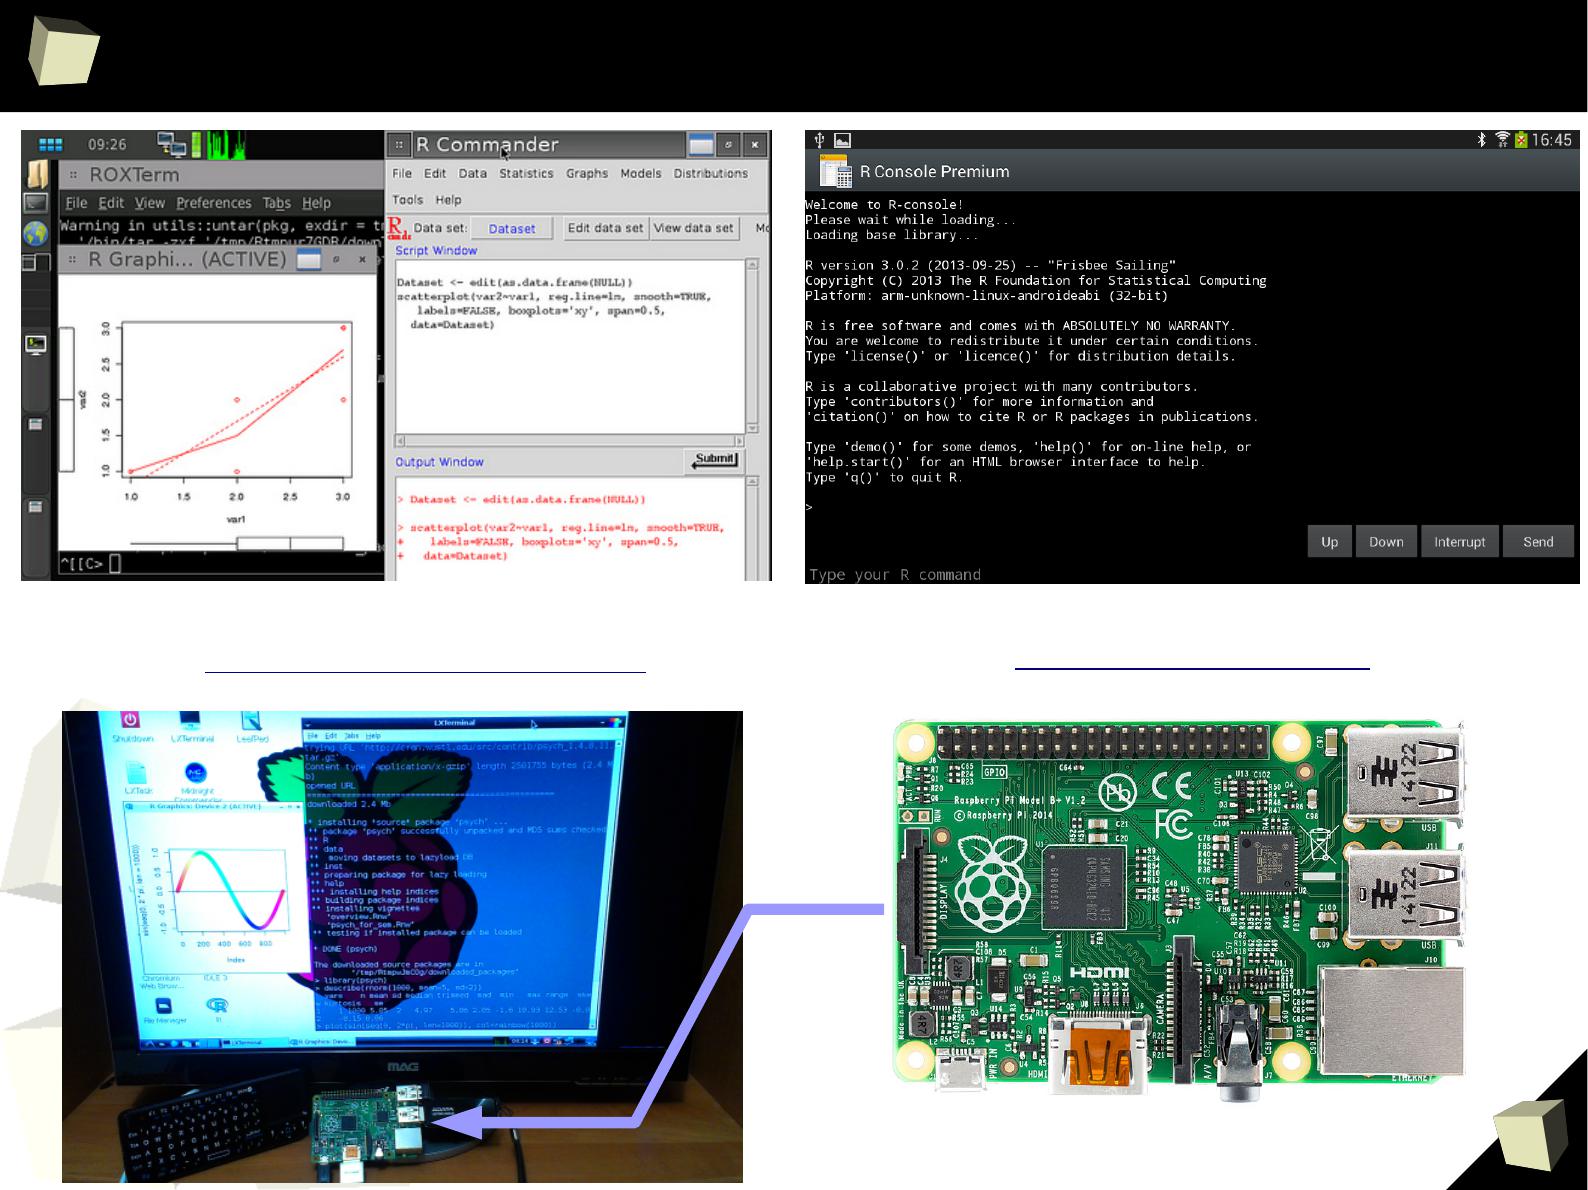Tap the Up button in R Console
Viewport: 1588px width, 1190px height.
(x=1329, y=541)
